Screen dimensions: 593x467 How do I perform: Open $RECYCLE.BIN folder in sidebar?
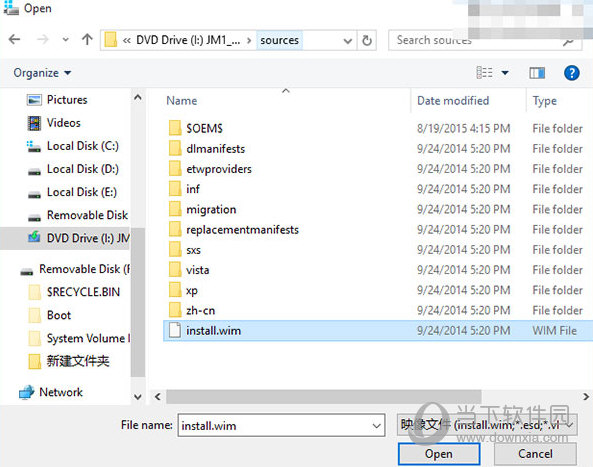pyautogui.click(x=83, y=292)
